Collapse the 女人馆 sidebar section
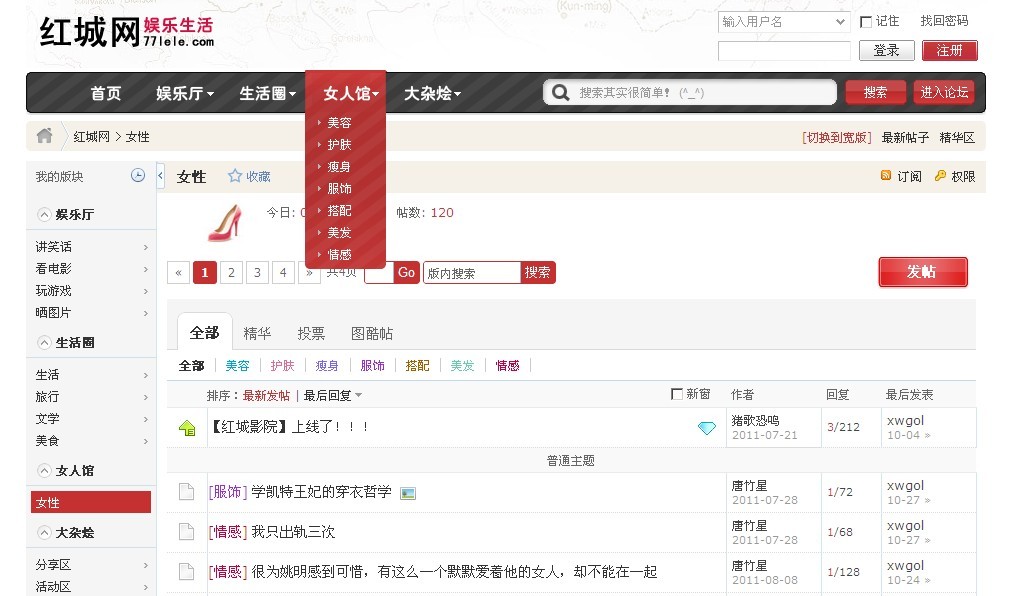 44,471
